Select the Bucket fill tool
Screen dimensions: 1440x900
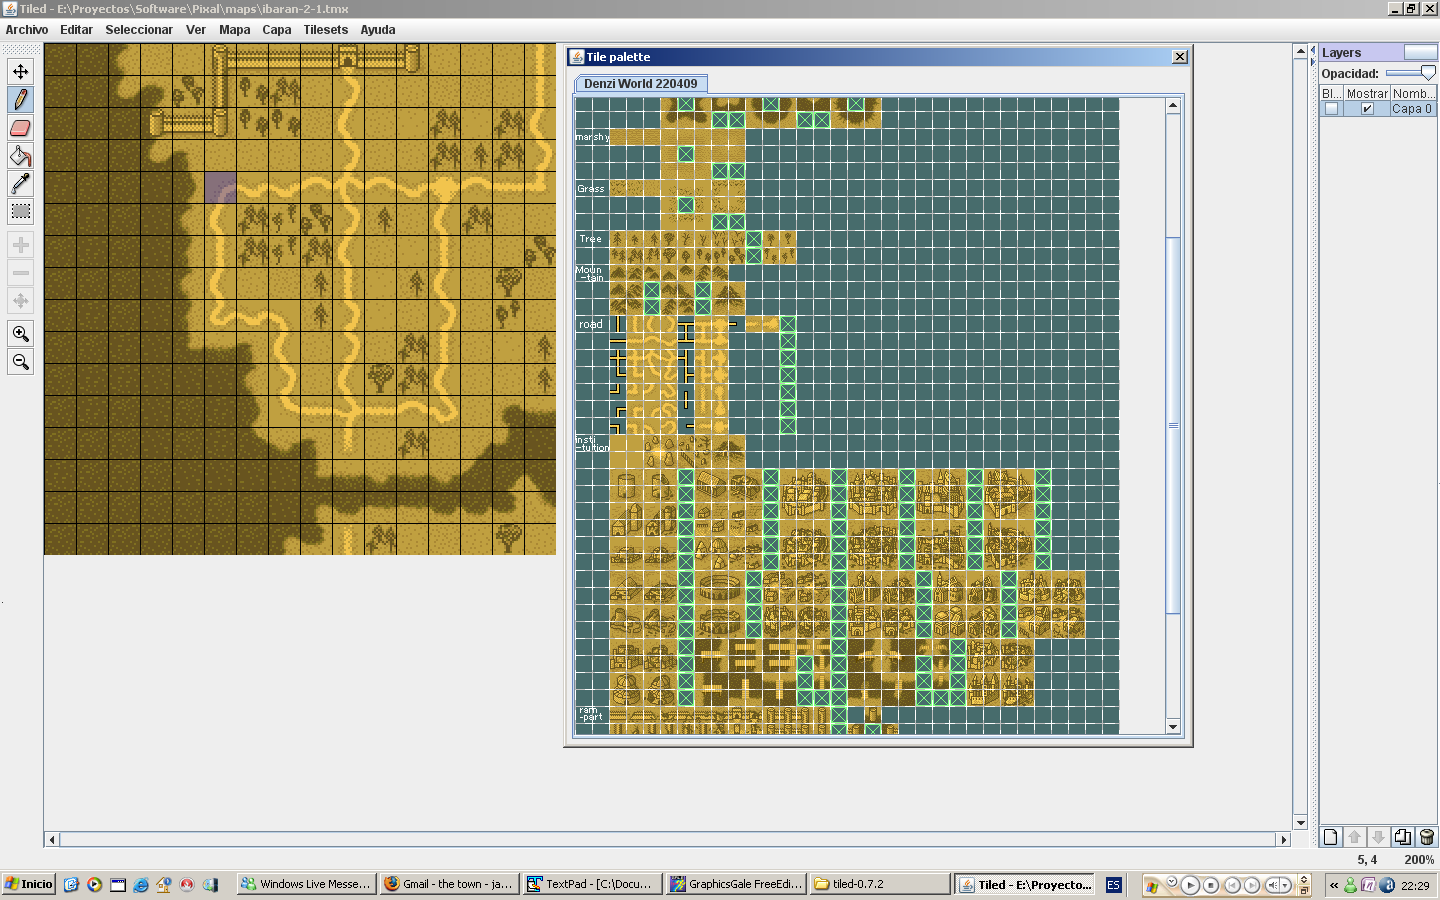tap(20, 155)
